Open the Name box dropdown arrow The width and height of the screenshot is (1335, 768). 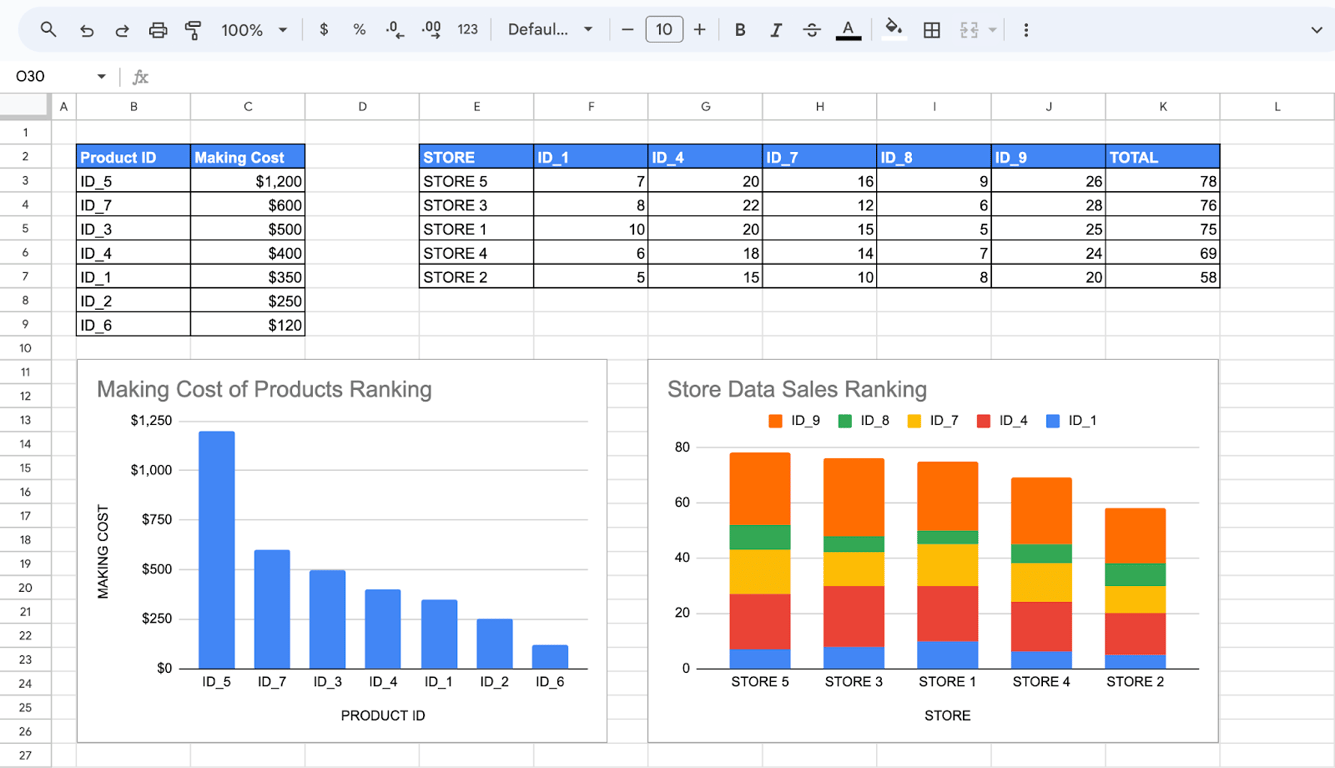pos(101,77)
